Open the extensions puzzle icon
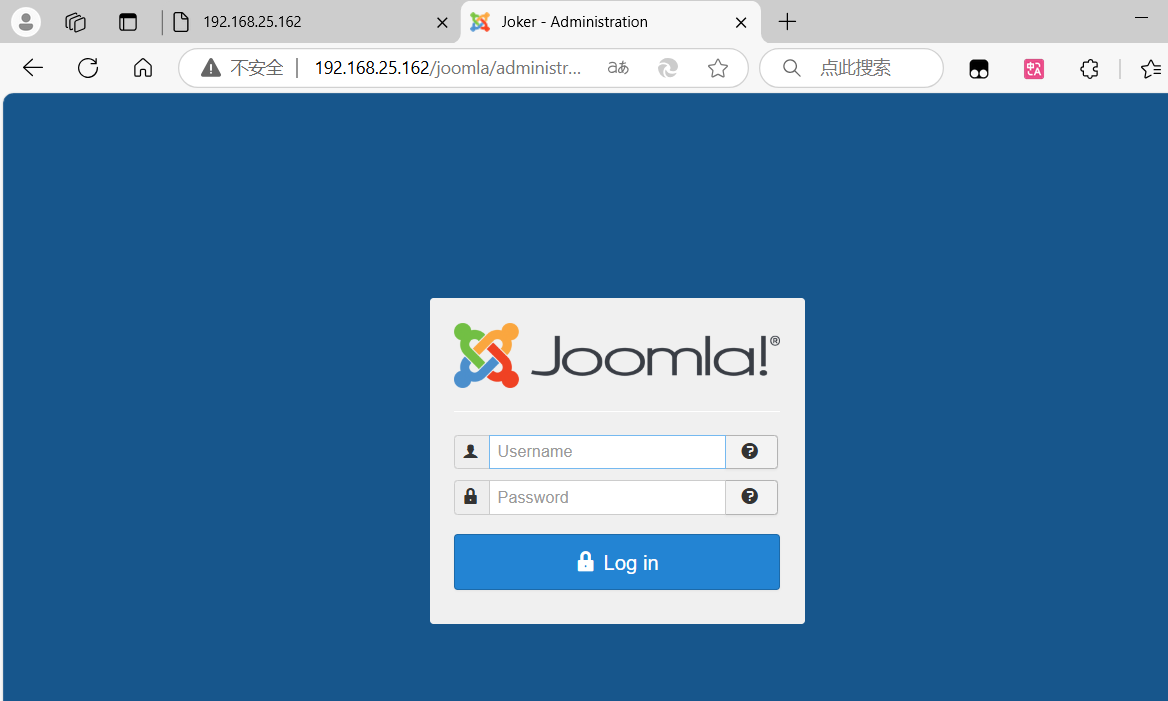The width and height of the screenshot is (1168, 701). pyautogui.click(x=1089, y=69)
